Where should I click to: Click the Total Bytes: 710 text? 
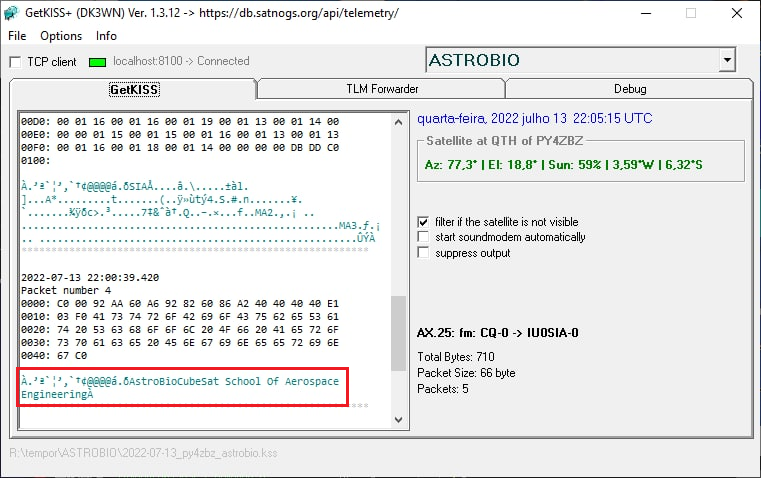pos(456,357)
